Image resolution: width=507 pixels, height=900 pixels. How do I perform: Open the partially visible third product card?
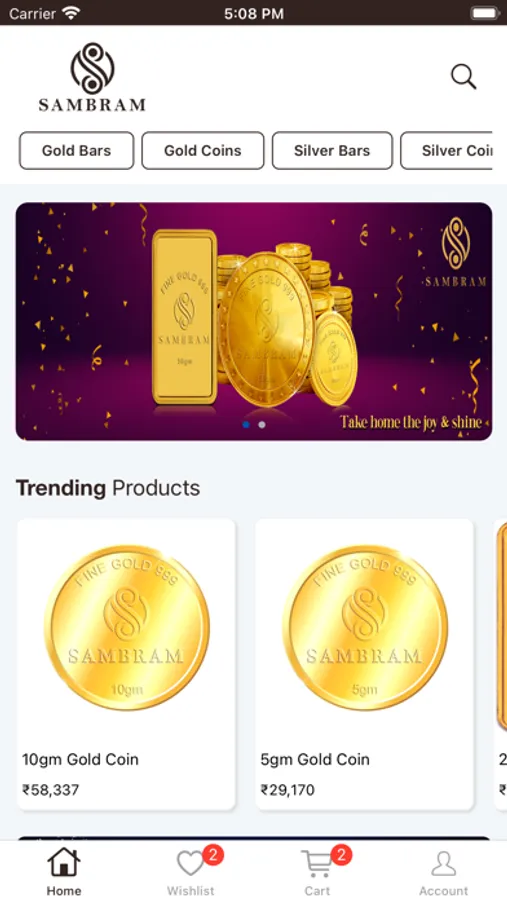500,665
